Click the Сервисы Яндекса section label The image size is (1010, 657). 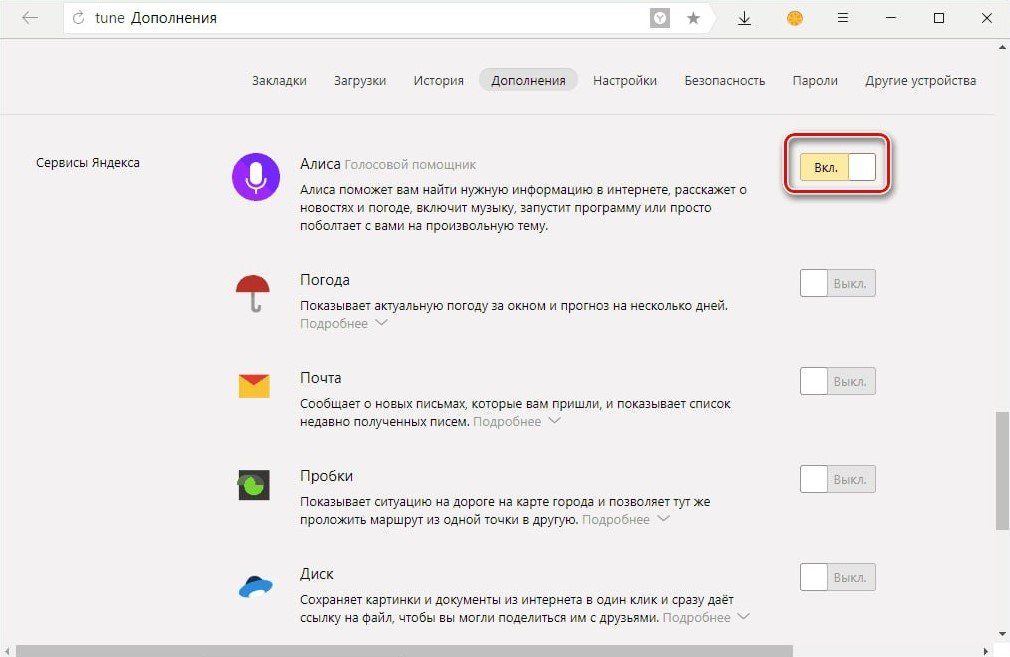88,162
